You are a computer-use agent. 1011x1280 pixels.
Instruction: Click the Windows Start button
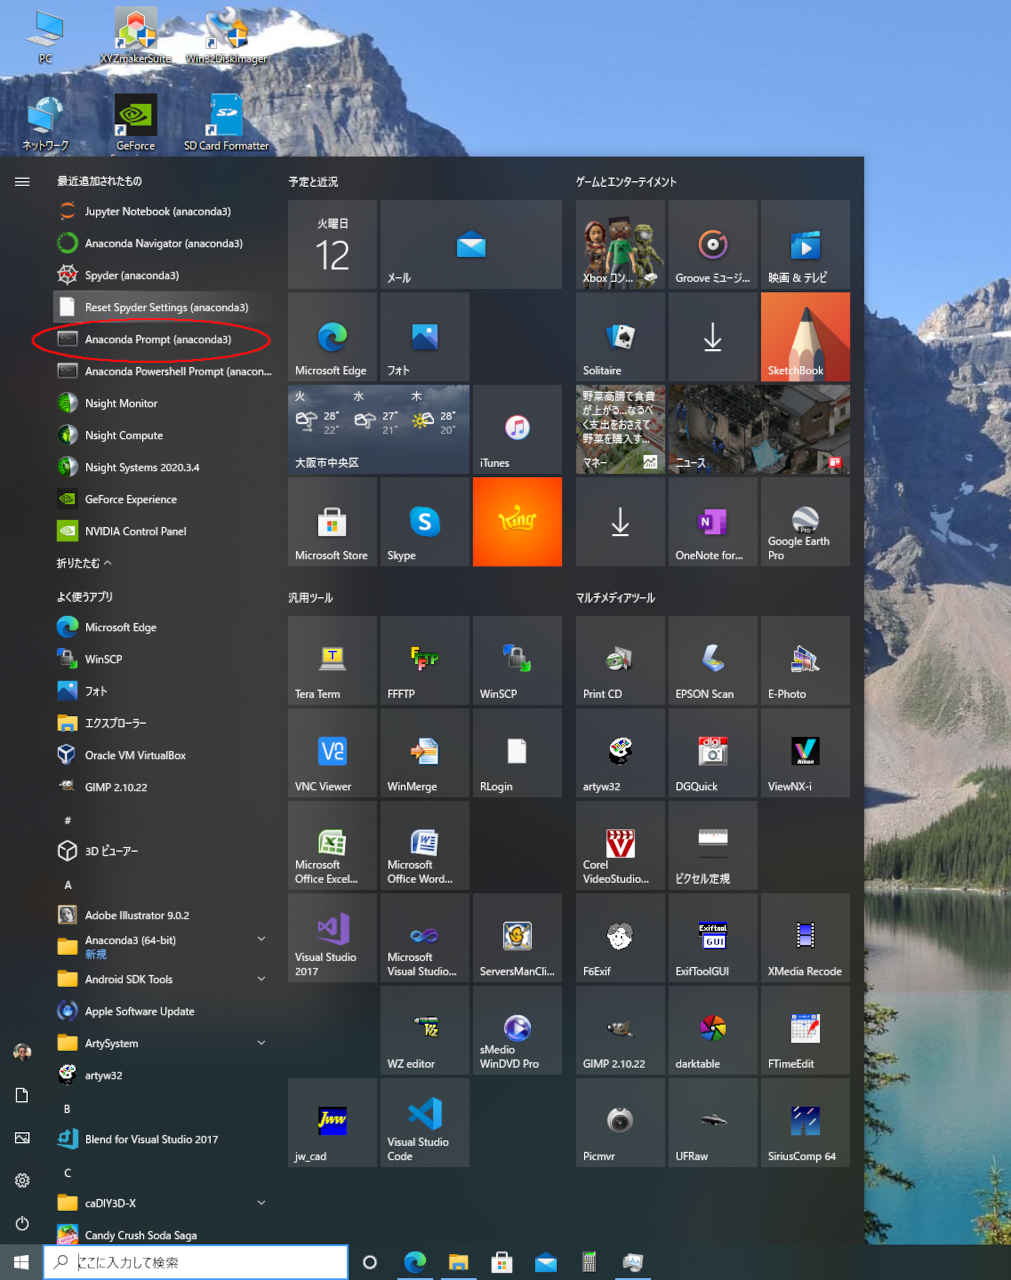tap(22, 1262)
